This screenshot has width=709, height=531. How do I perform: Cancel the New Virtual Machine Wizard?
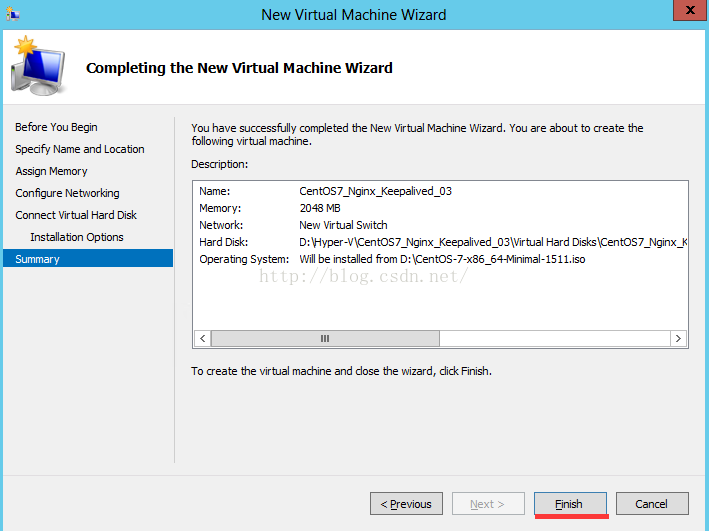[x=652, y=503]
